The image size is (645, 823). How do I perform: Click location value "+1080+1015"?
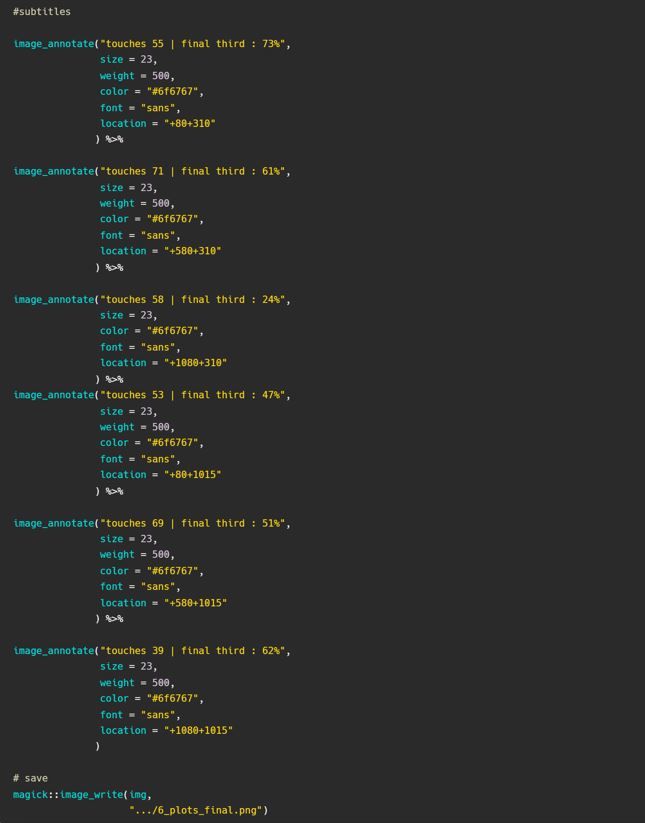tap(198, 730)
